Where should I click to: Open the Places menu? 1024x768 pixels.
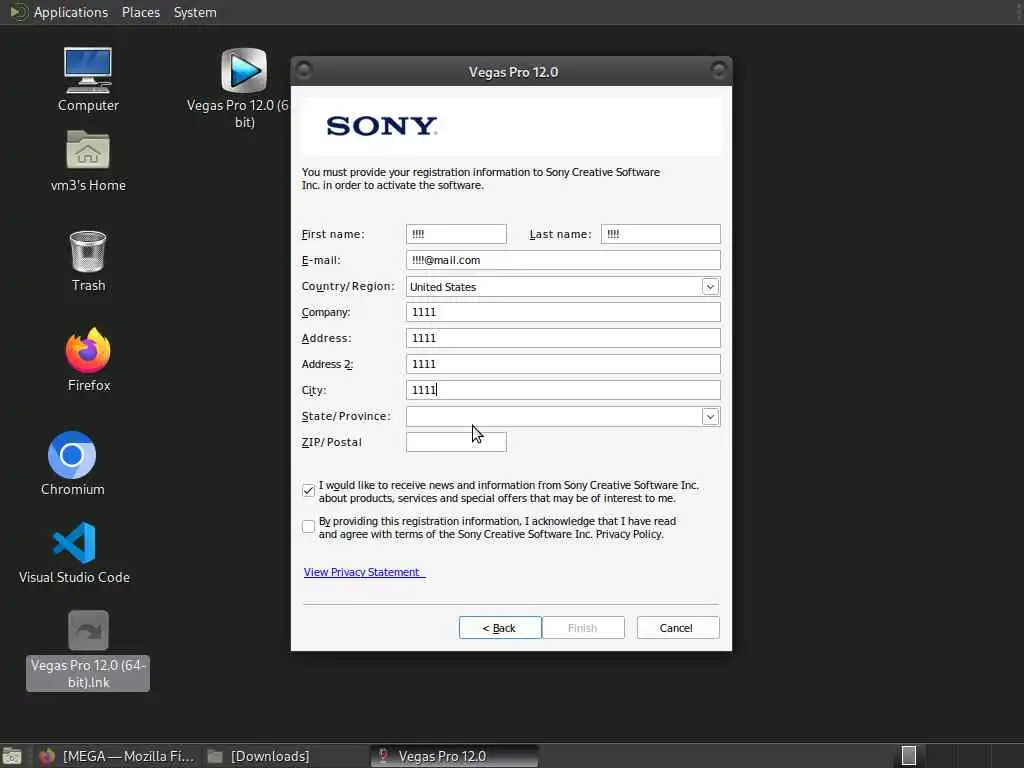tap(141, 12)
